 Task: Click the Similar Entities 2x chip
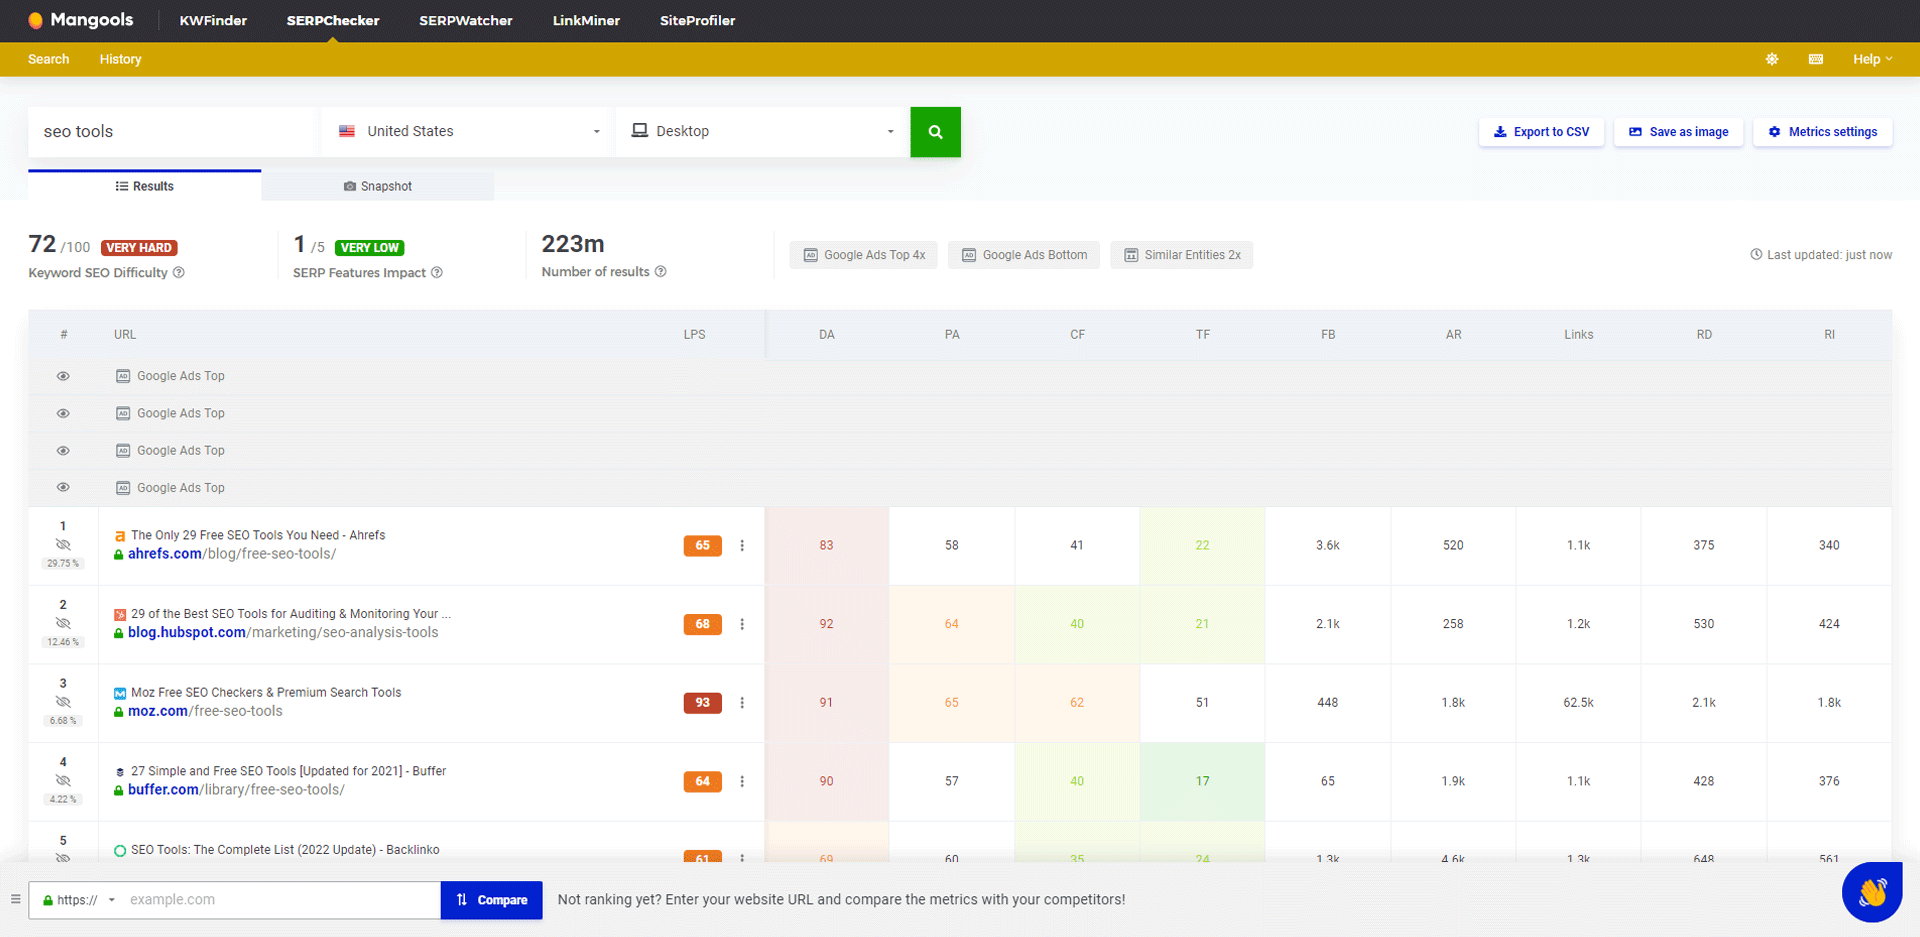pos(1181,255)
